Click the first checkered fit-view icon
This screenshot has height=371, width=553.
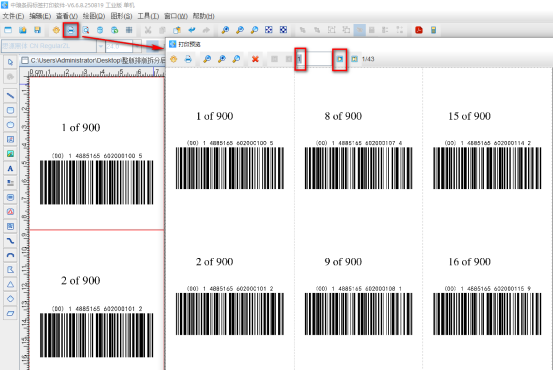pyautogui.click(x=269, y=30)
